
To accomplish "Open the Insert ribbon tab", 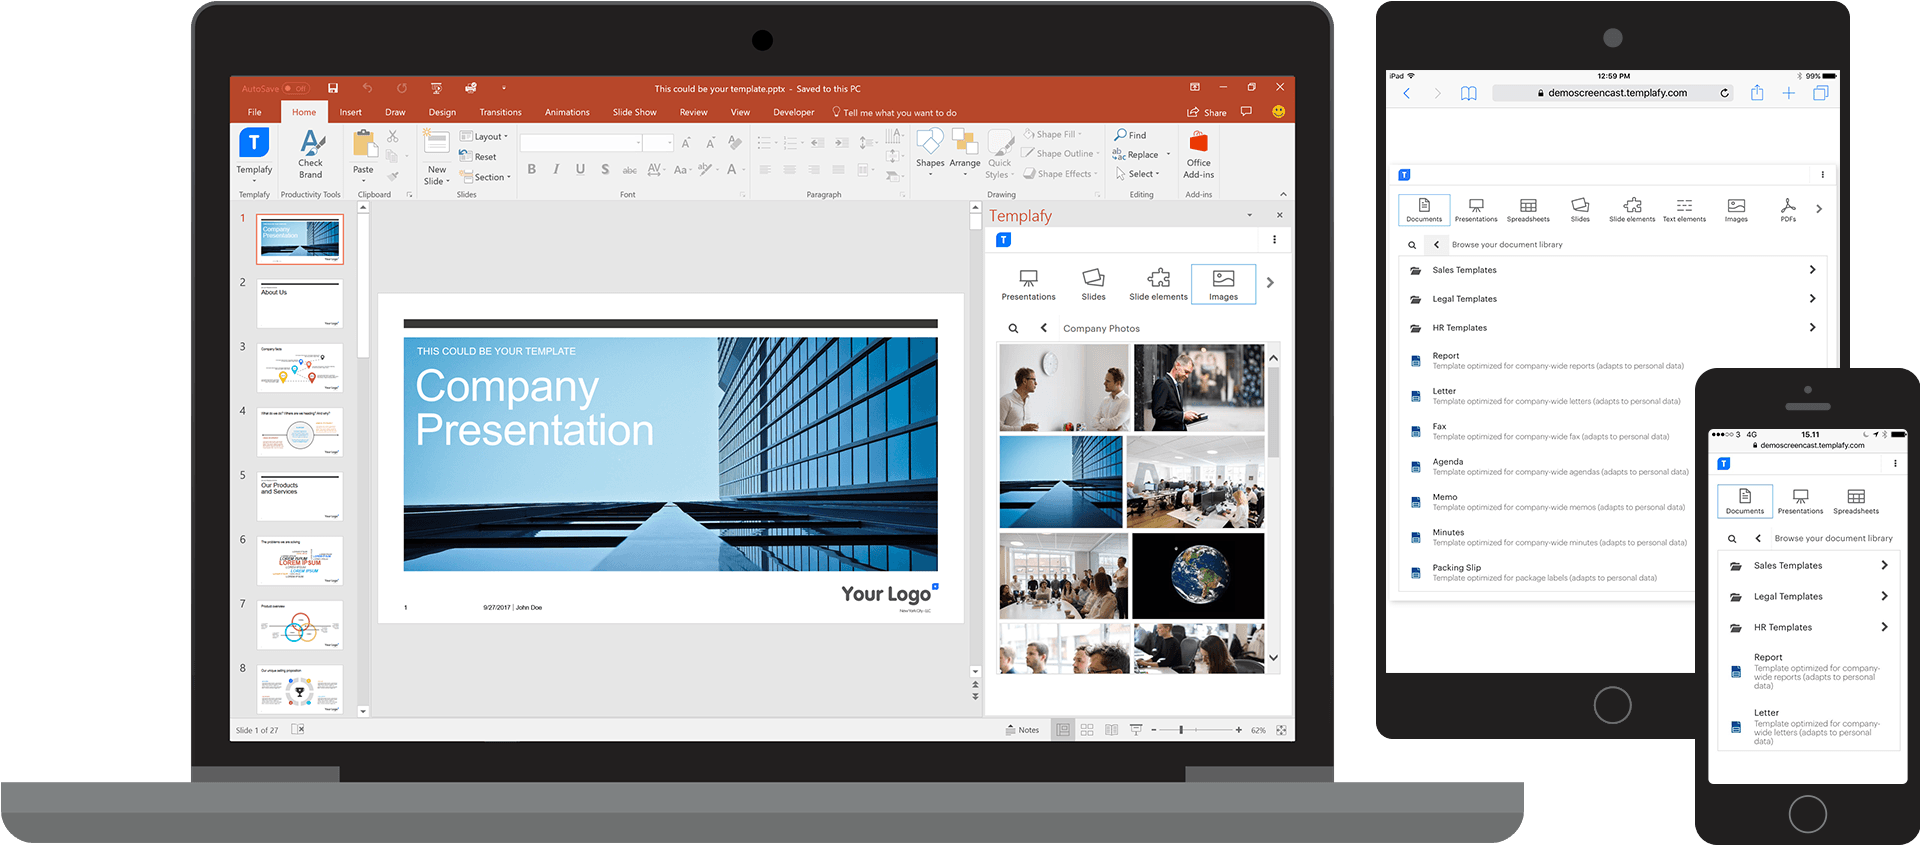I will (x=350, y=112).
